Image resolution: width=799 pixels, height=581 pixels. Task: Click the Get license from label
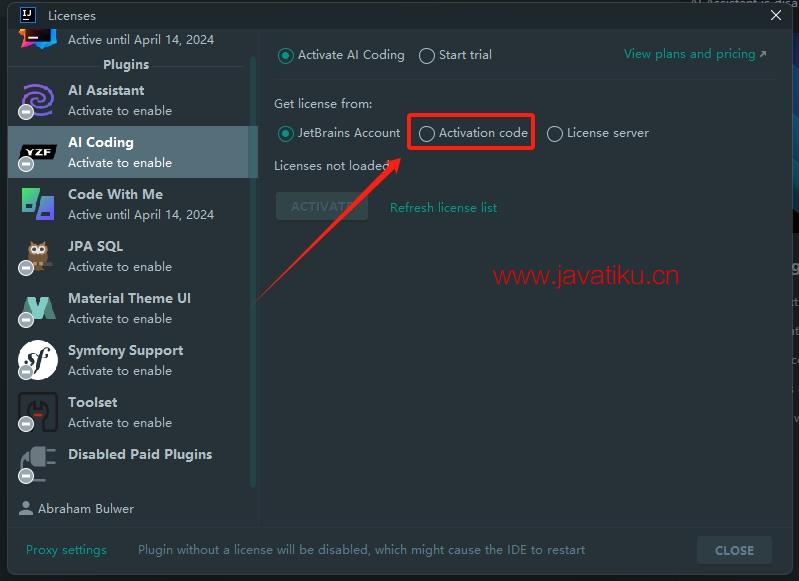(x=323, y=103)
